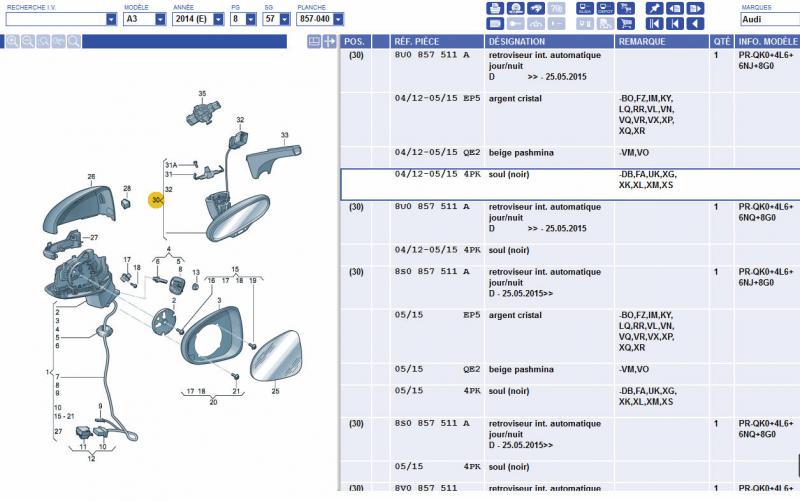800x501 pixels.
Task: Open the PG dropdown showing 8
Action: tap(251, 19)
